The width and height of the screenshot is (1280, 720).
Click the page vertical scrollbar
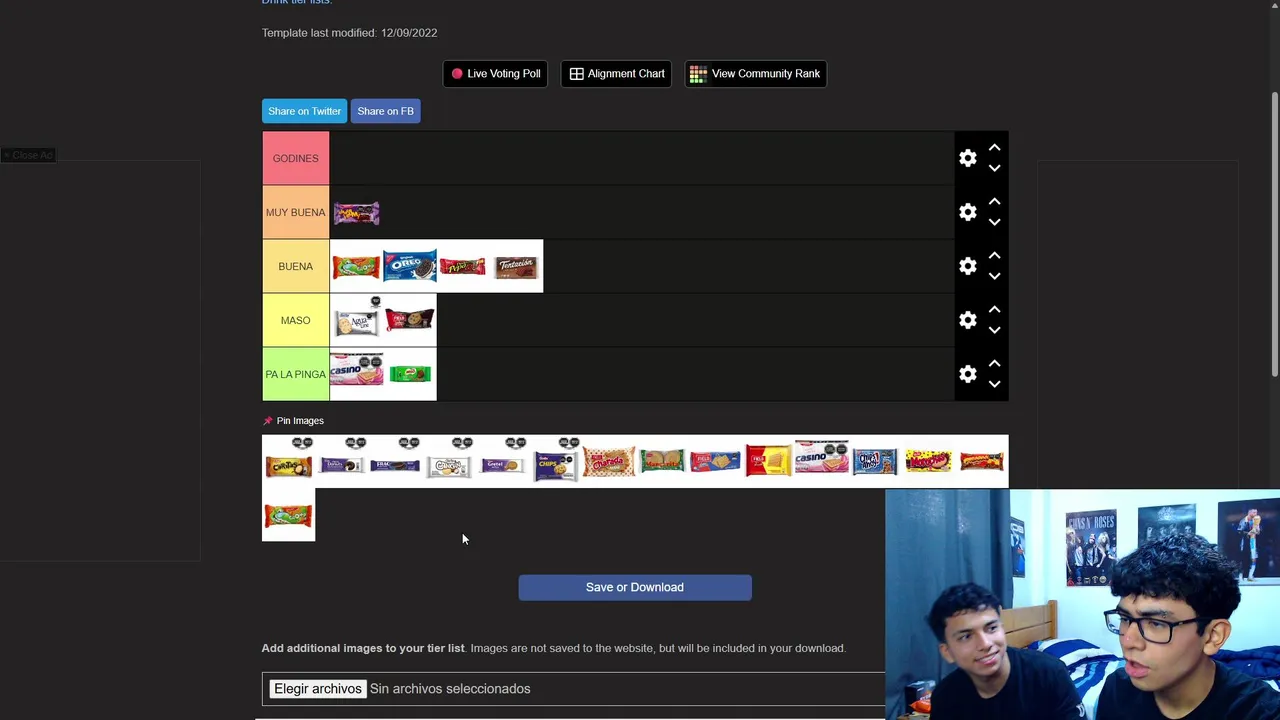[1274, 235]
